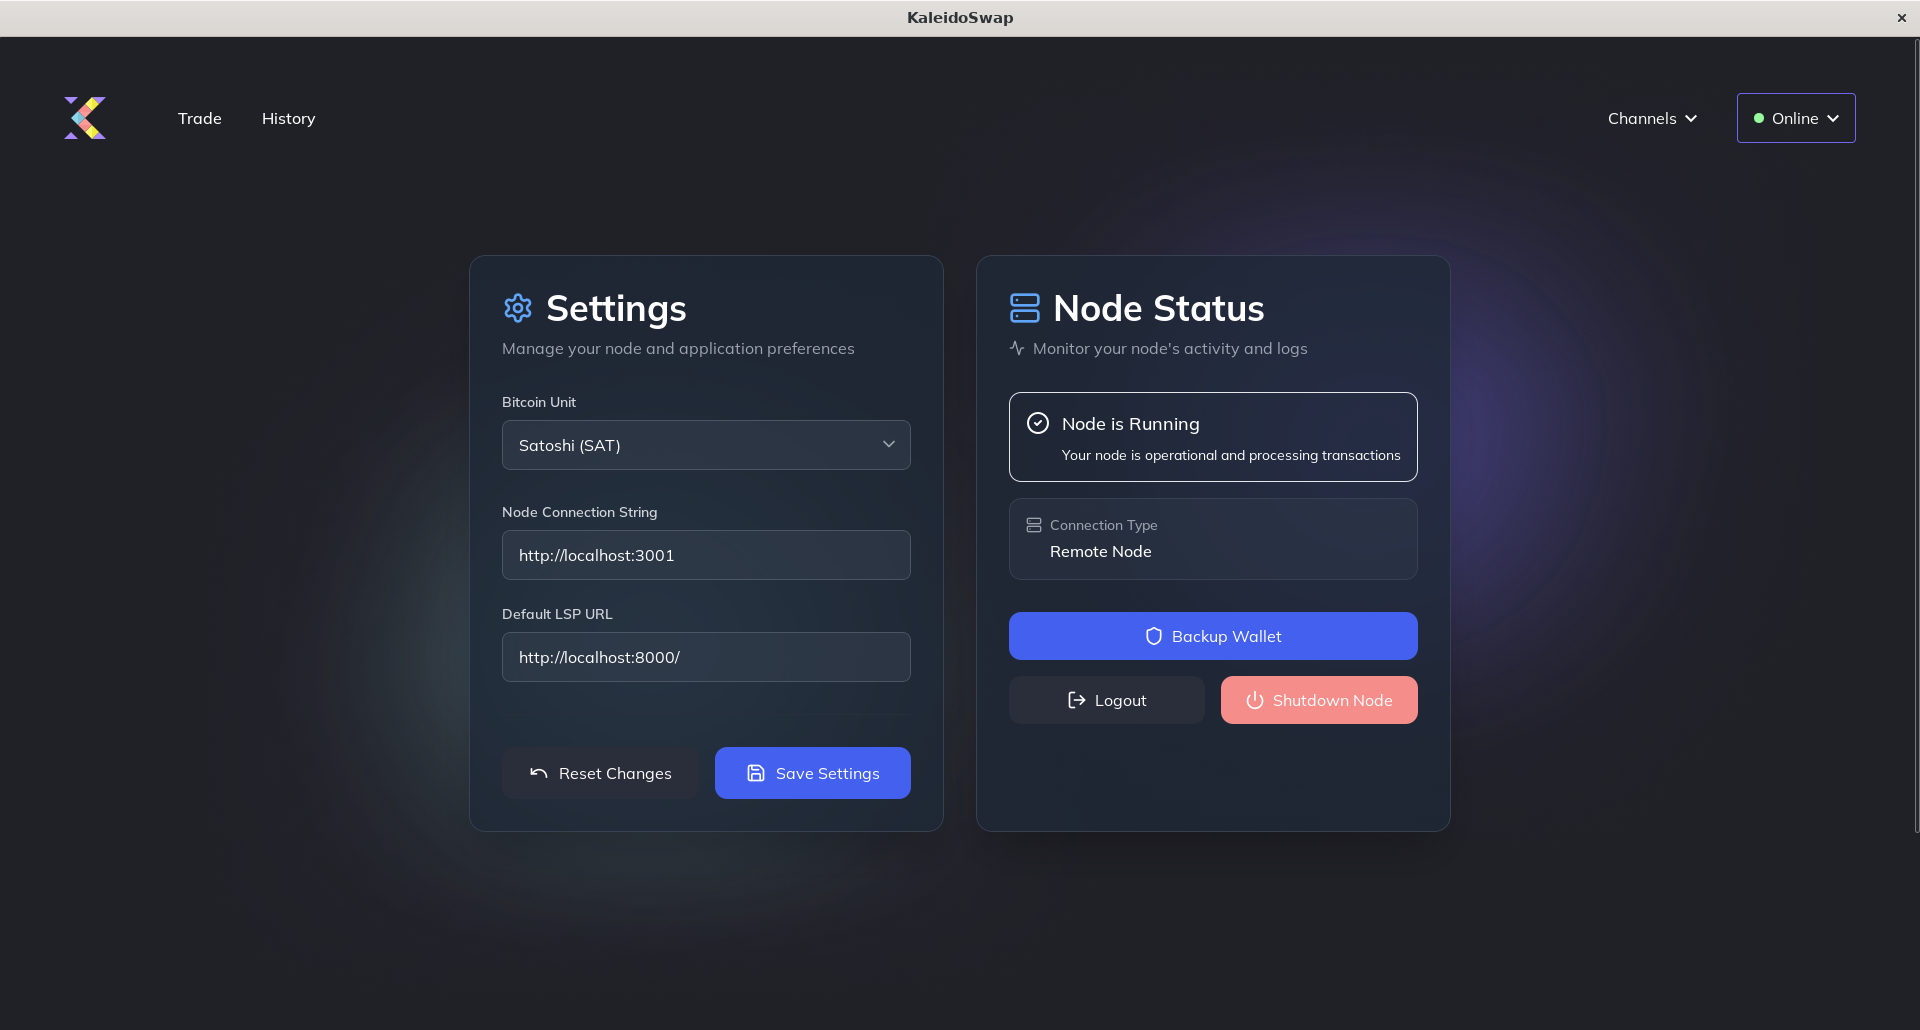Click the save disk icon in Save Settings
Viewport: 1920px width, 1030px height.
pos(755,773)
